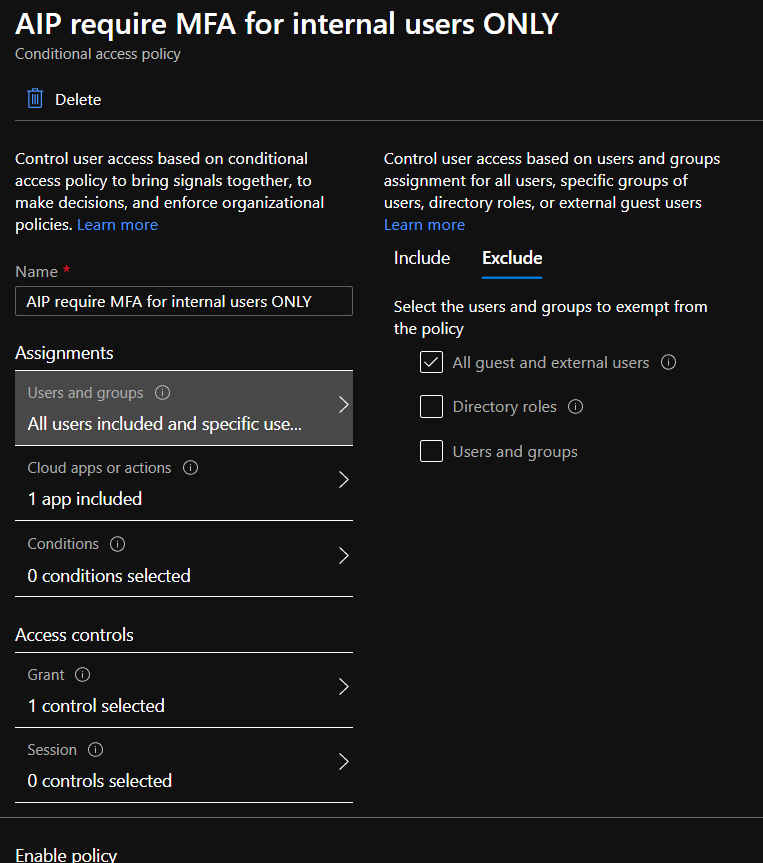Expand the Conditions section chevron

pyautogui.click(x=344, y=556)
